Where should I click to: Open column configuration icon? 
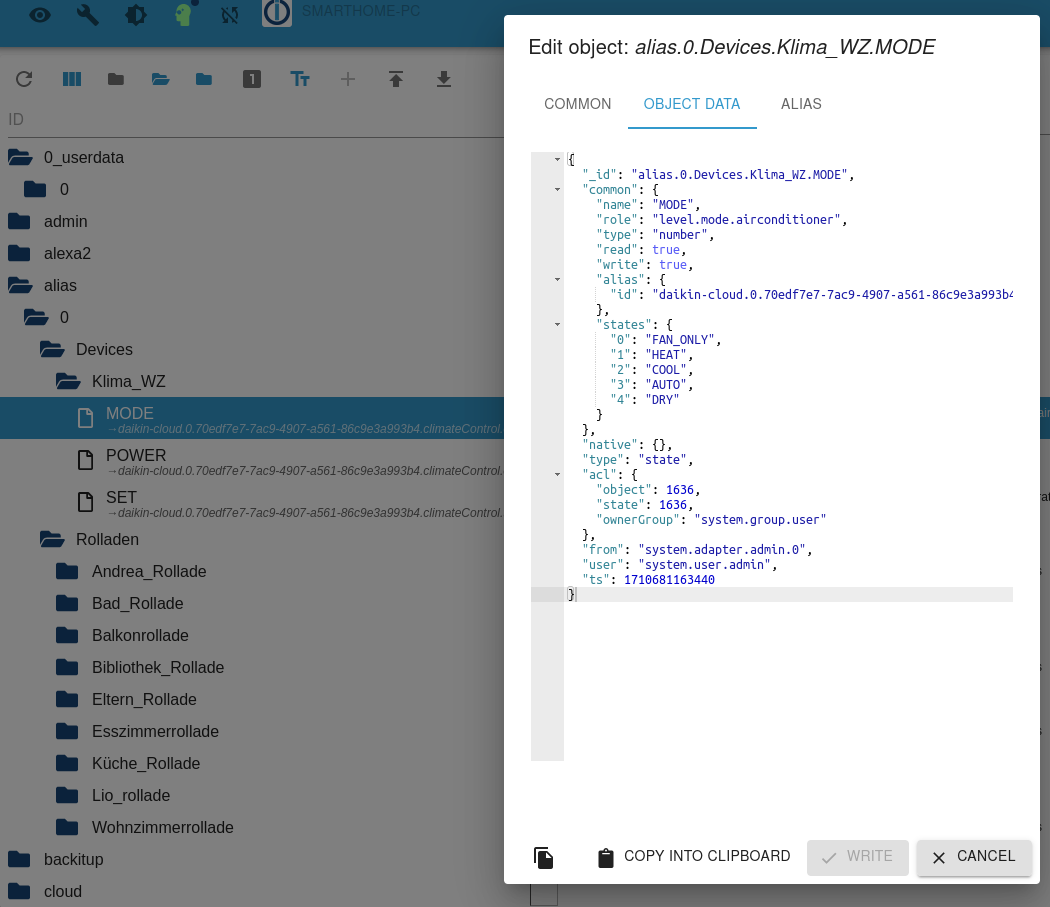pos(72,79)
